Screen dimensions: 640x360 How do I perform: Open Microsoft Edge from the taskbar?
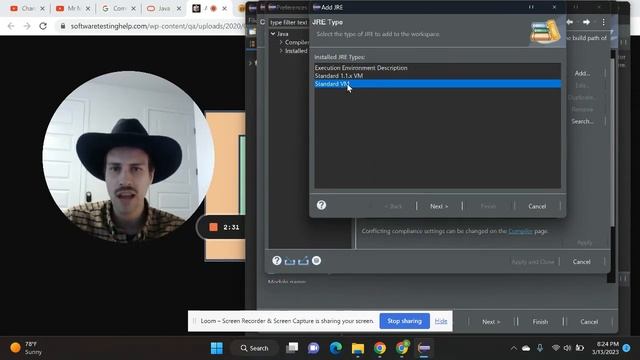(x=336, y=348)
